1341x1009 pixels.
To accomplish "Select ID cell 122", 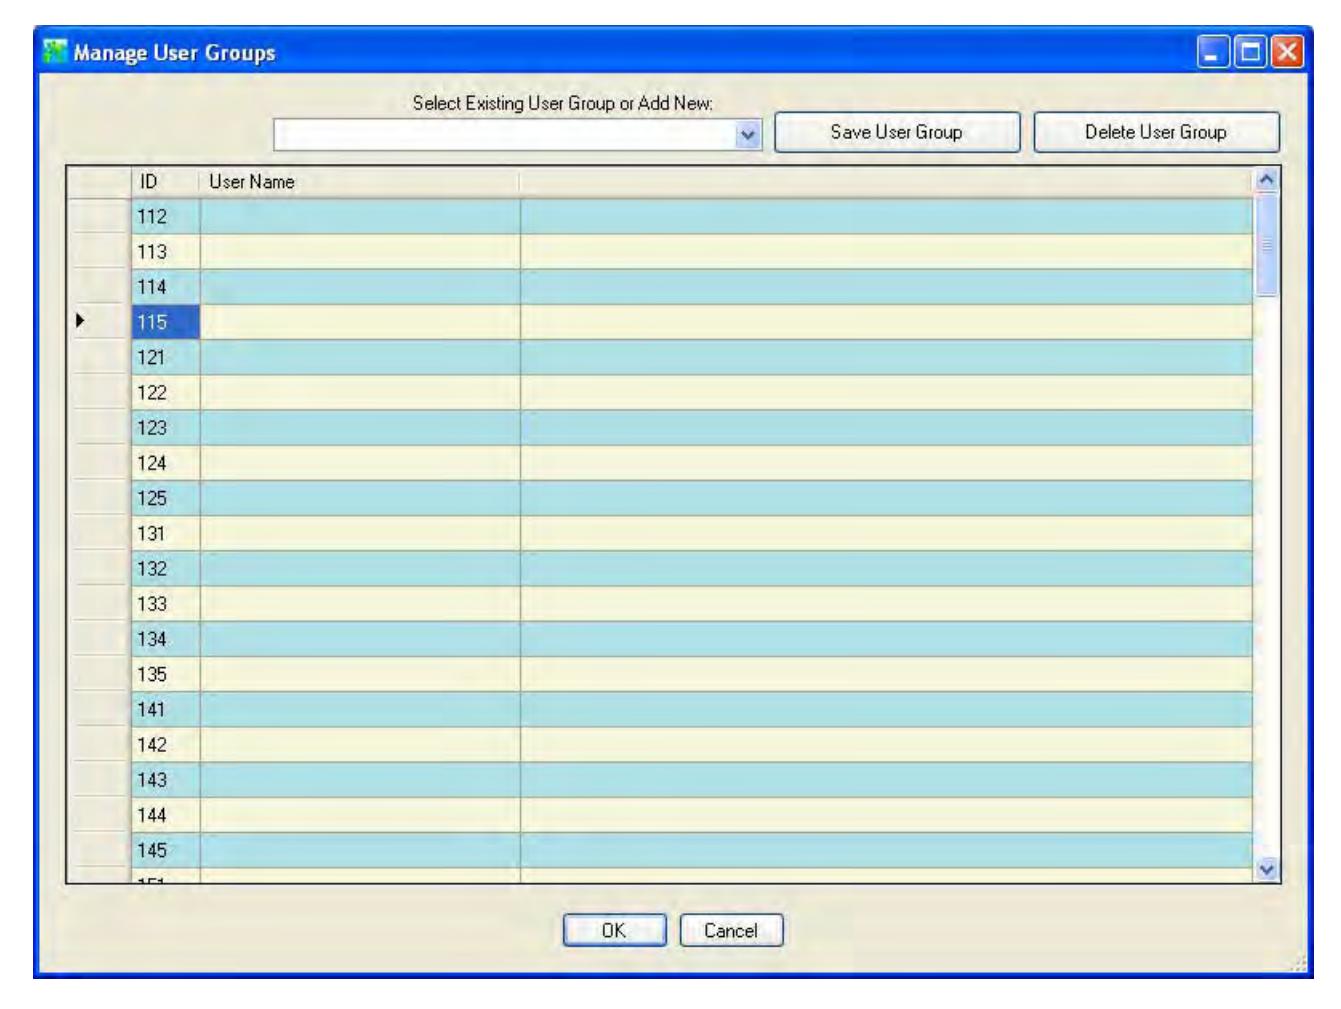I will [166, 393].
